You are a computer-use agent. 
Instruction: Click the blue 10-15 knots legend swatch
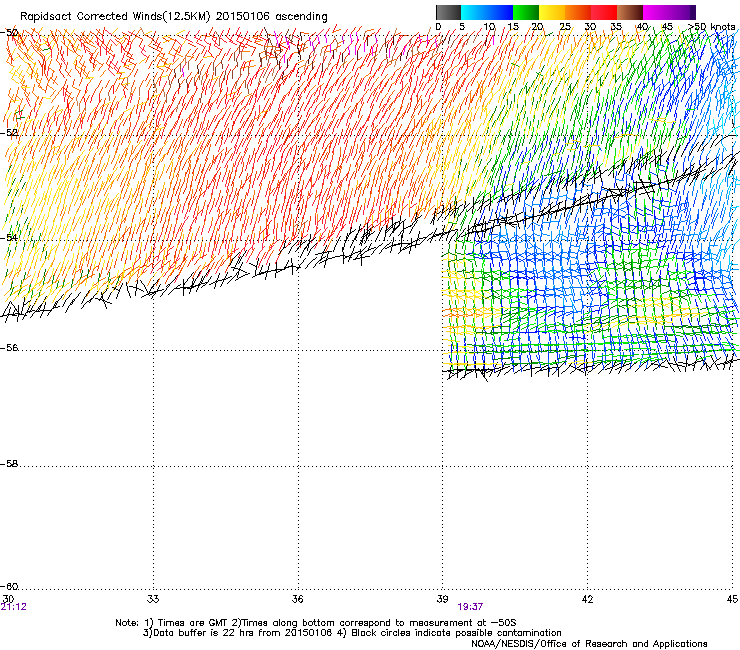click(500, 12)
